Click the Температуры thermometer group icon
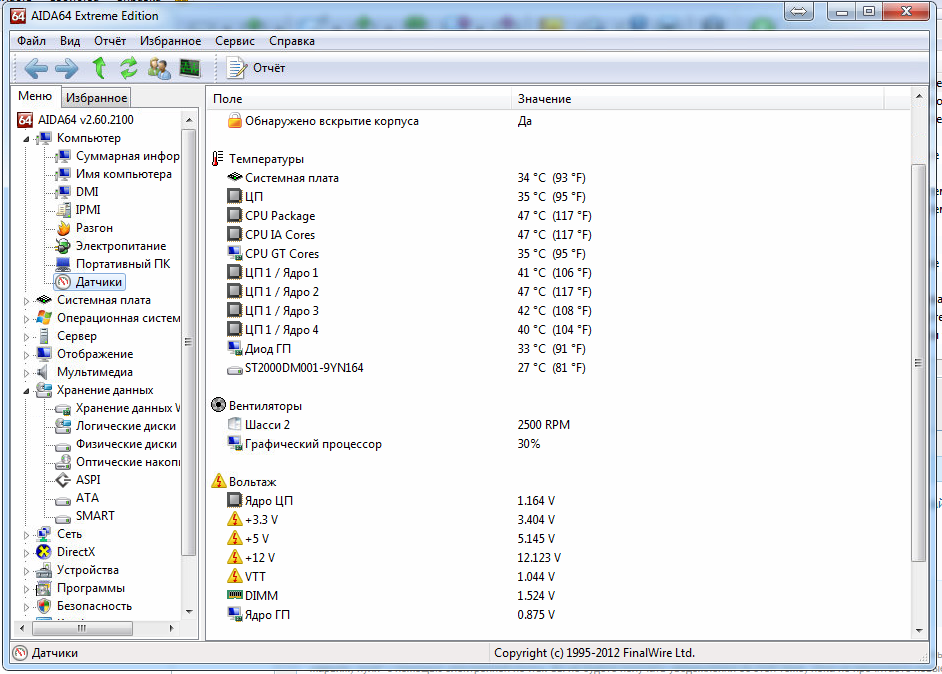 coord(217,159)
